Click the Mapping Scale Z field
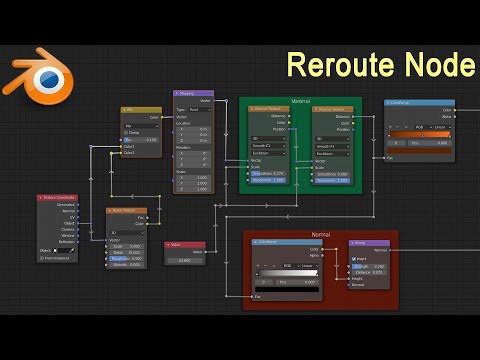 194,189
